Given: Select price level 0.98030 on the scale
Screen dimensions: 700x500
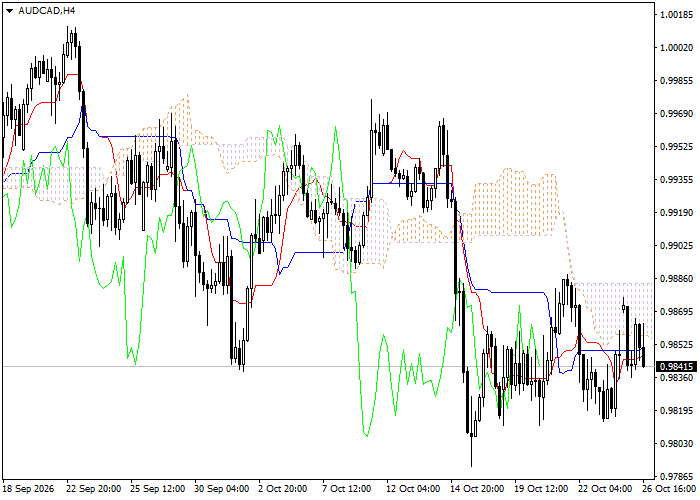Looking at the screenshot, I should (677, 443).
